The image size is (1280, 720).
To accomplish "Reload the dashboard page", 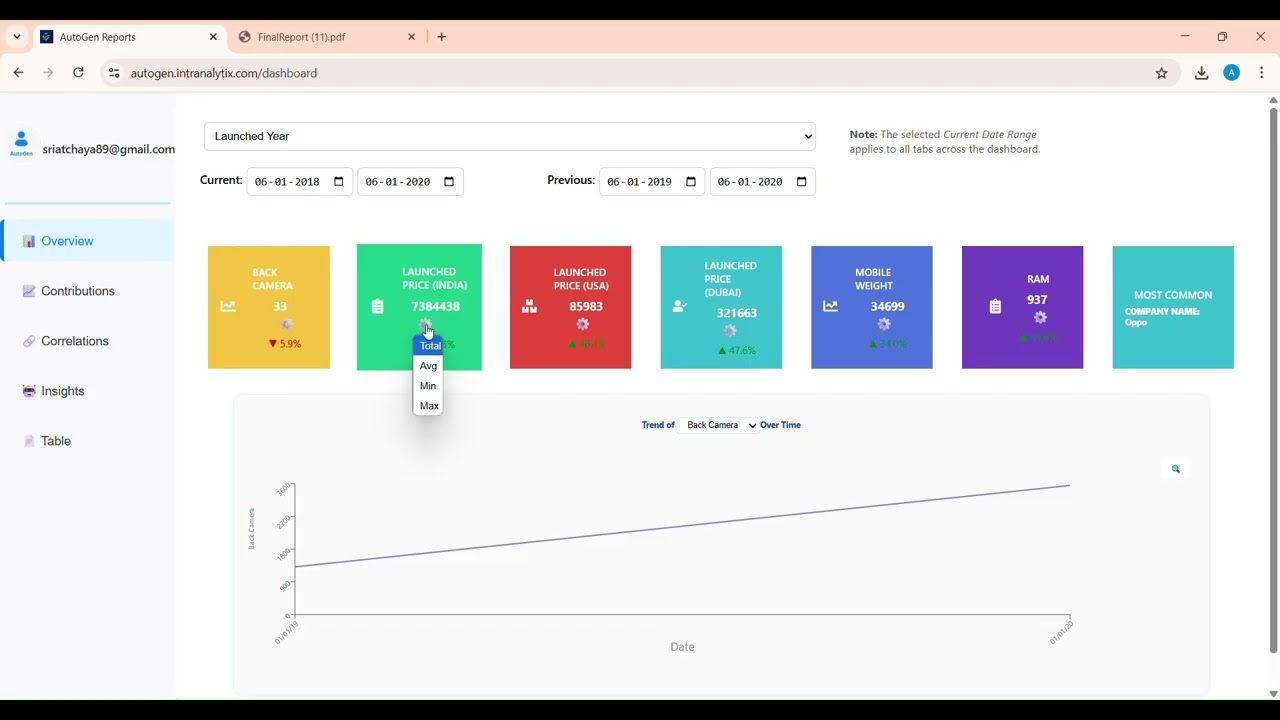I will [78, 73].
